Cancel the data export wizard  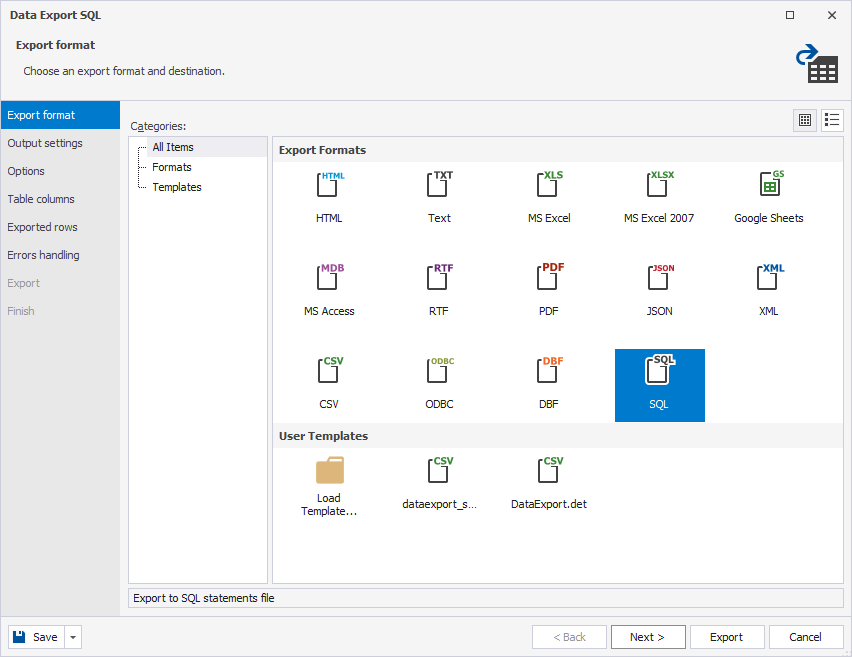pyautogui.click(x=805, y=637)
